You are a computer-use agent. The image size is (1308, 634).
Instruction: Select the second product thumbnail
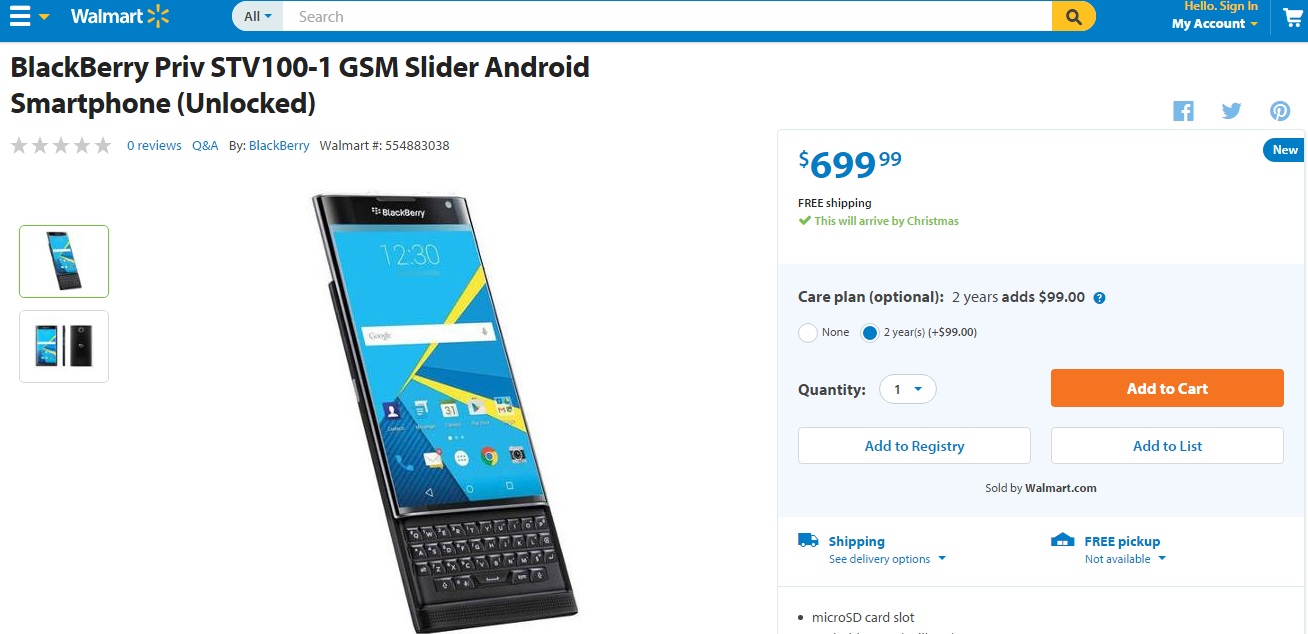pos(64,346)
